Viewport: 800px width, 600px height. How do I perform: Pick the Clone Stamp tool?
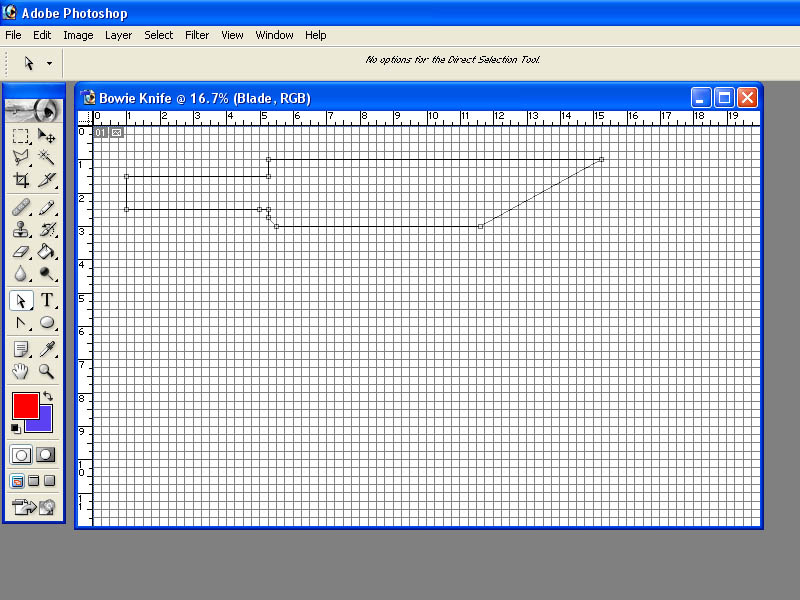[20, 230]
